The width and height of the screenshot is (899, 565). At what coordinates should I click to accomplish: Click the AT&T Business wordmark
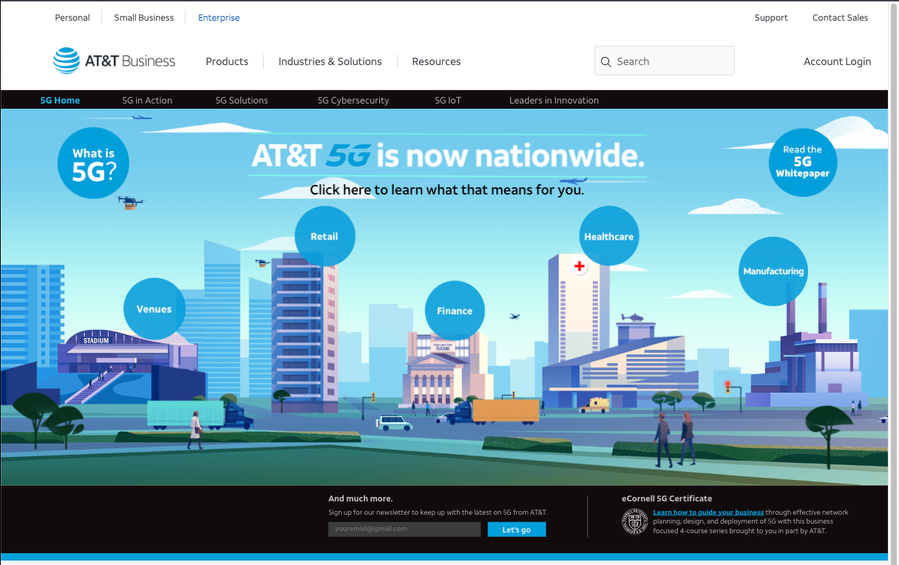point(130,61)
